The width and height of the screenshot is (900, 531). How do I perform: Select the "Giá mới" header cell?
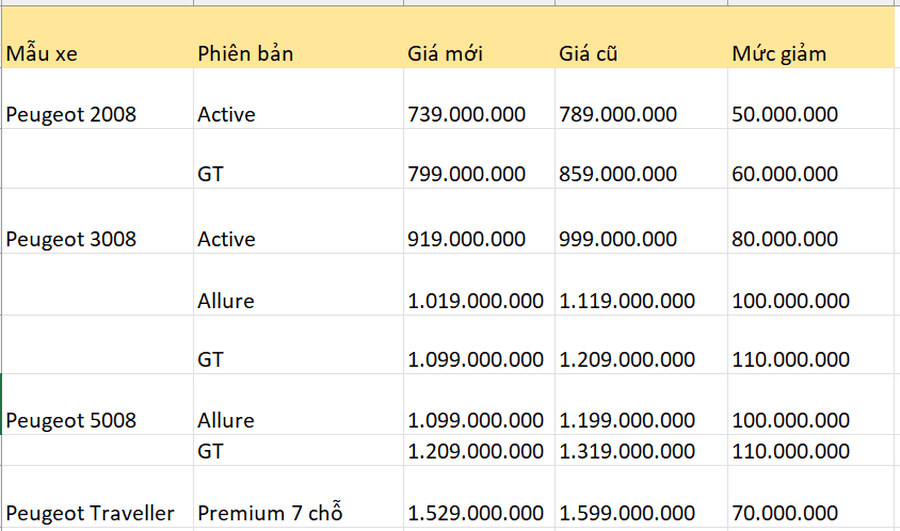point(446,53)
